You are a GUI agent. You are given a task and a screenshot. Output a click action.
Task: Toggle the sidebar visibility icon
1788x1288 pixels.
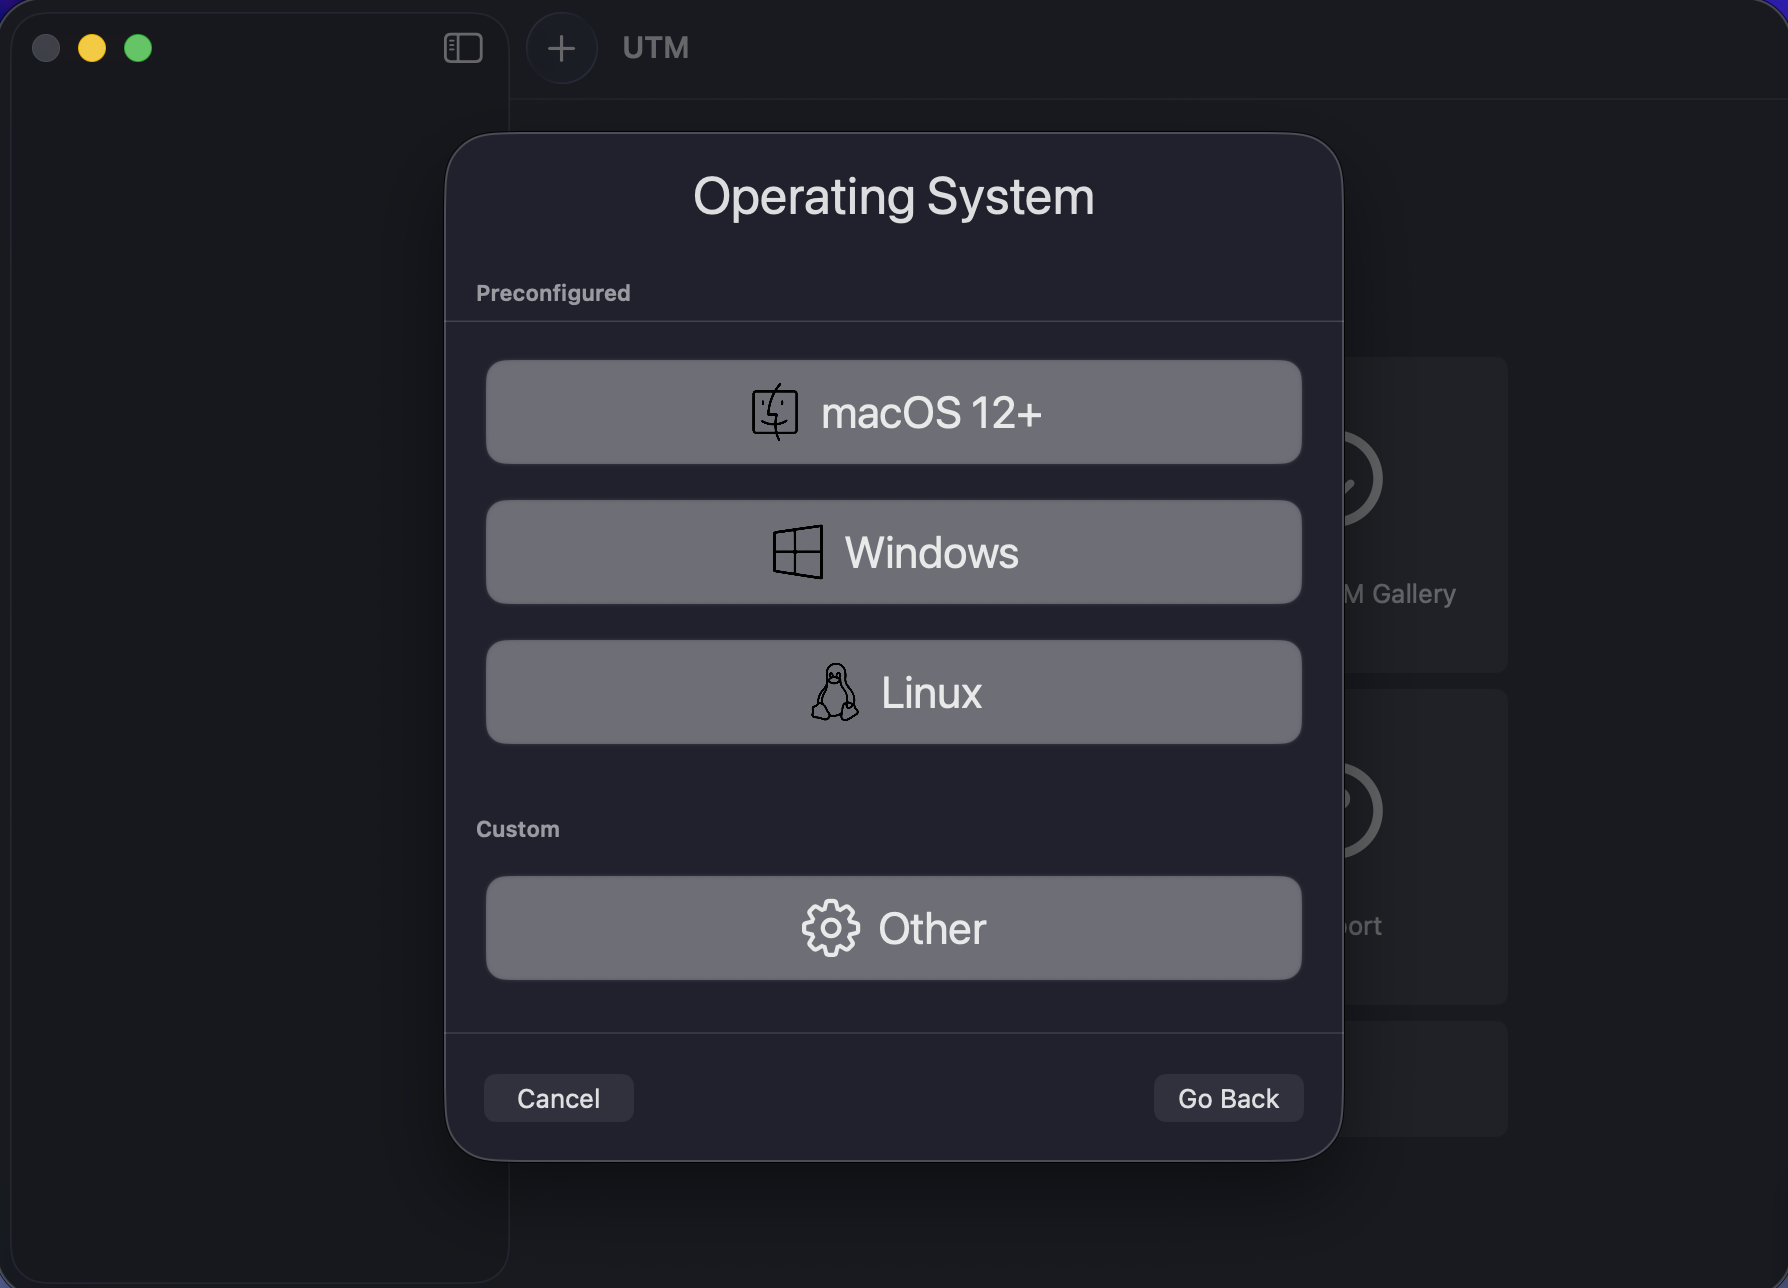pyautogui.click(x=462, y=47)
